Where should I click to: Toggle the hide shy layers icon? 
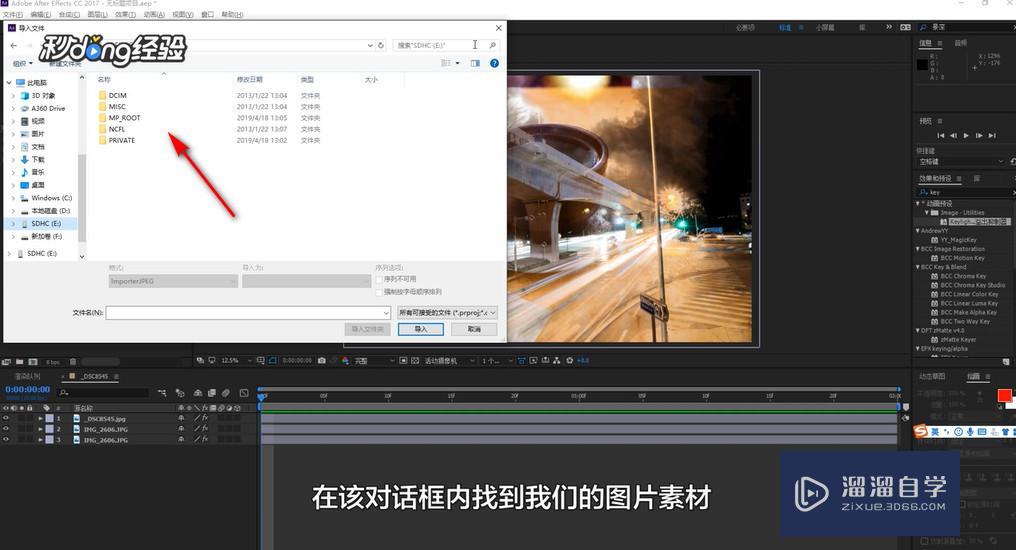point(198,393)
